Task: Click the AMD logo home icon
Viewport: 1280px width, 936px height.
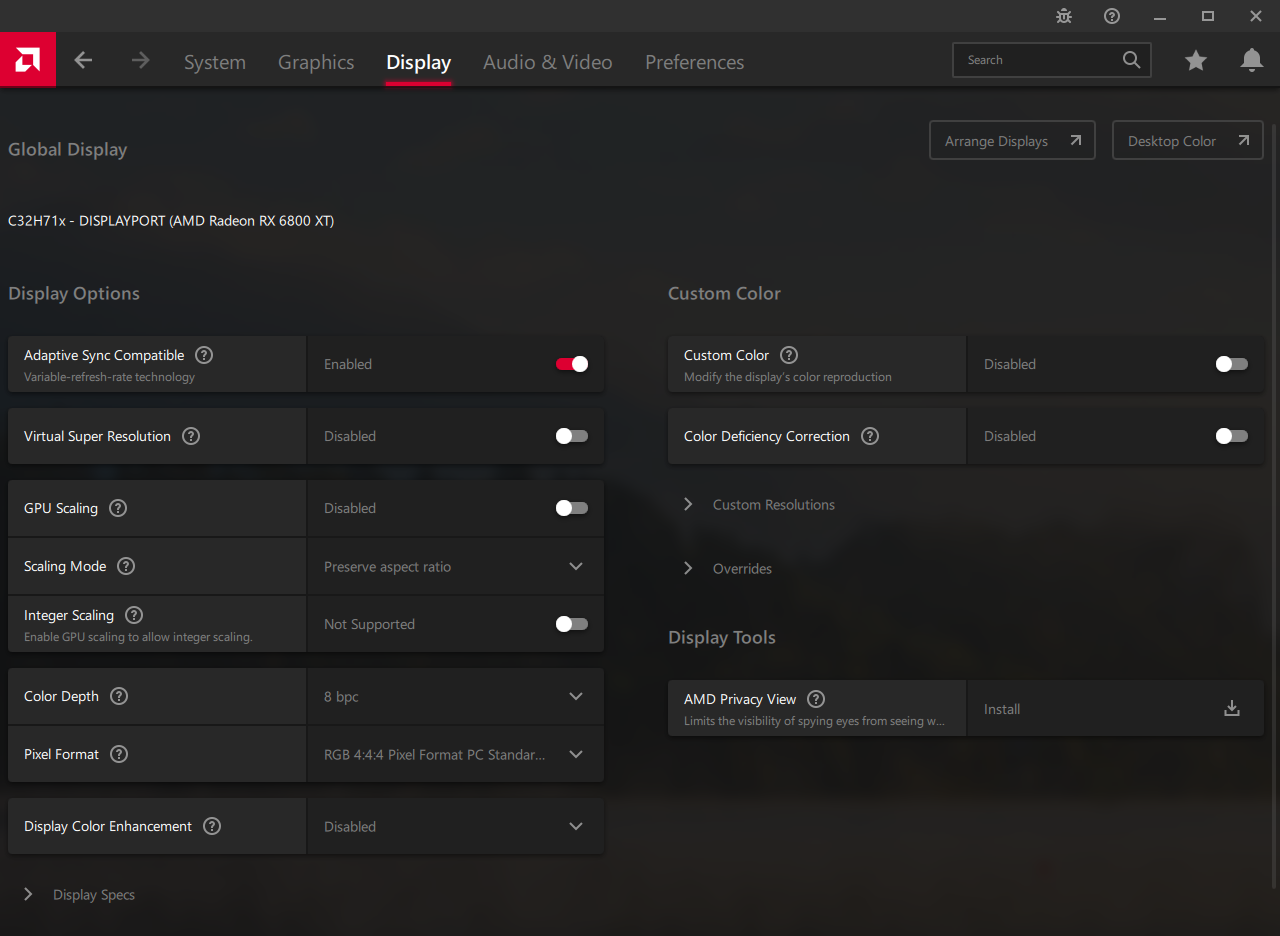Action: tap(27, 60)
